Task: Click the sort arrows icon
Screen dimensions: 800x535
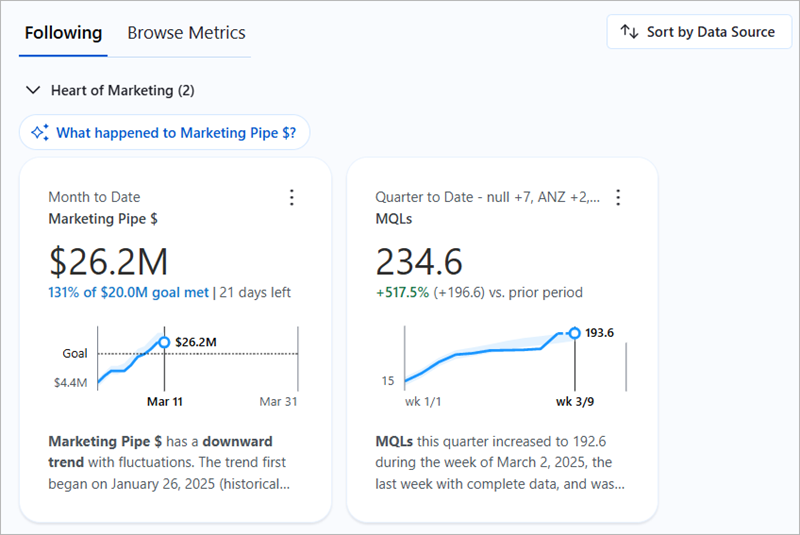Action: coord(629,32)
